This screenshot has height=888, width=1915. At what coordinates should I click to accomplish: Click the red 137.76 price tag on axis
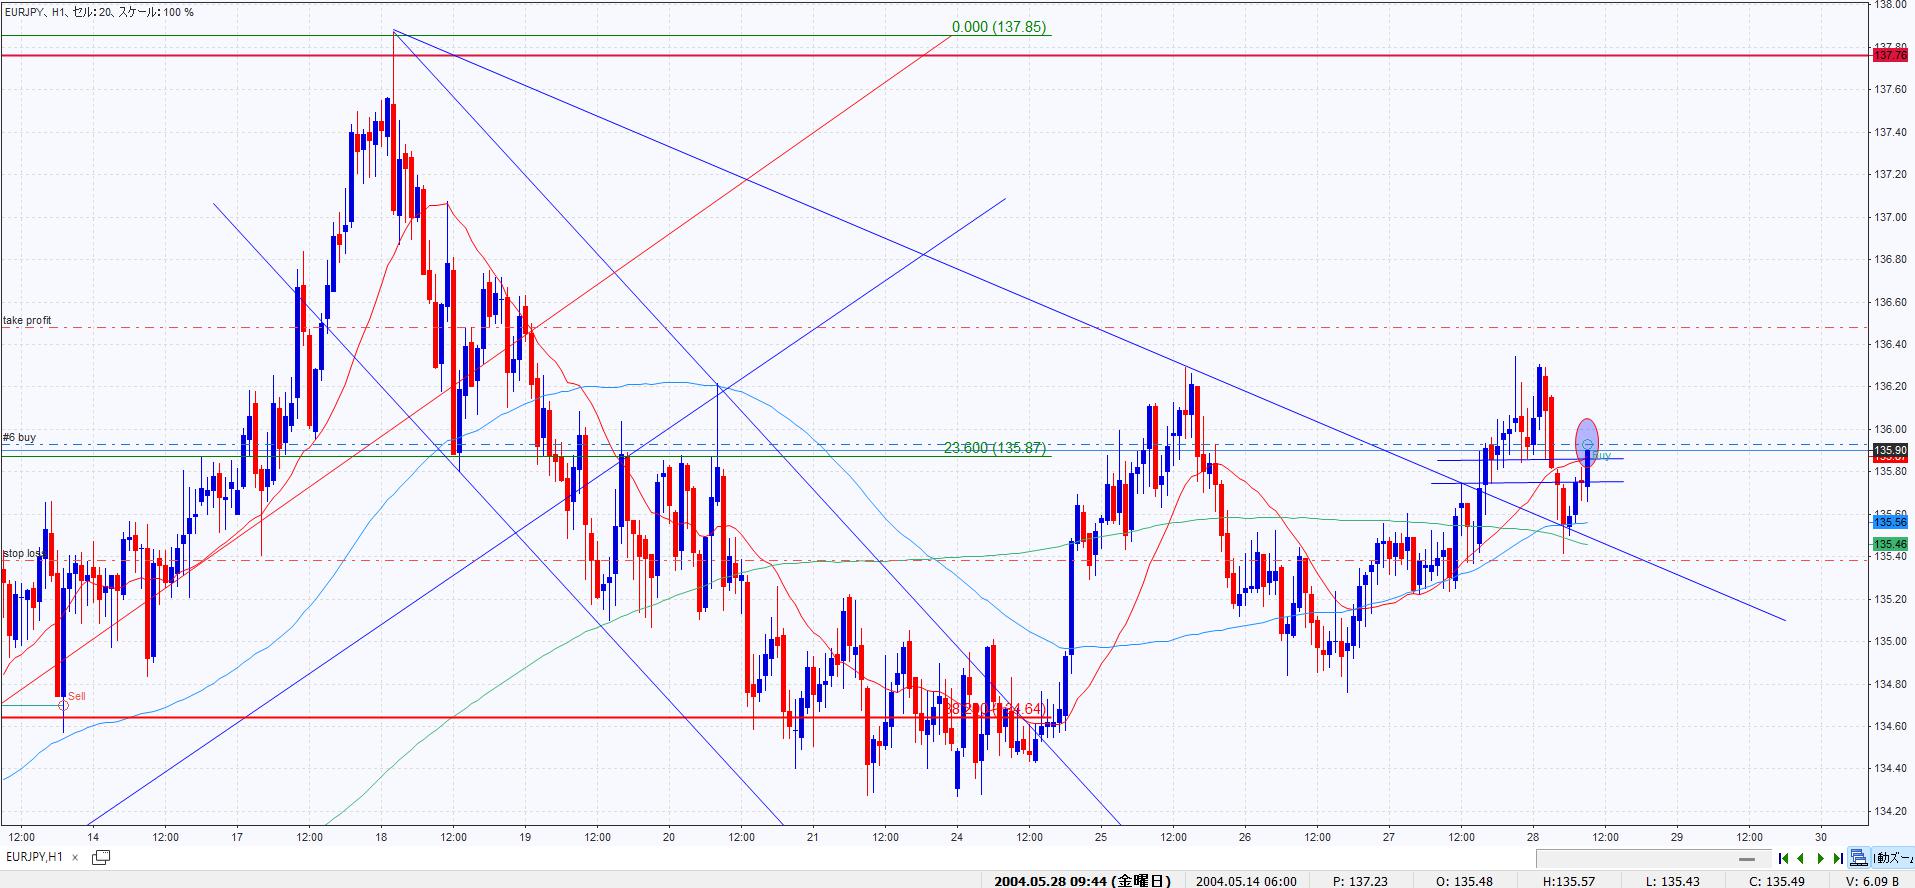(1889, 56)
